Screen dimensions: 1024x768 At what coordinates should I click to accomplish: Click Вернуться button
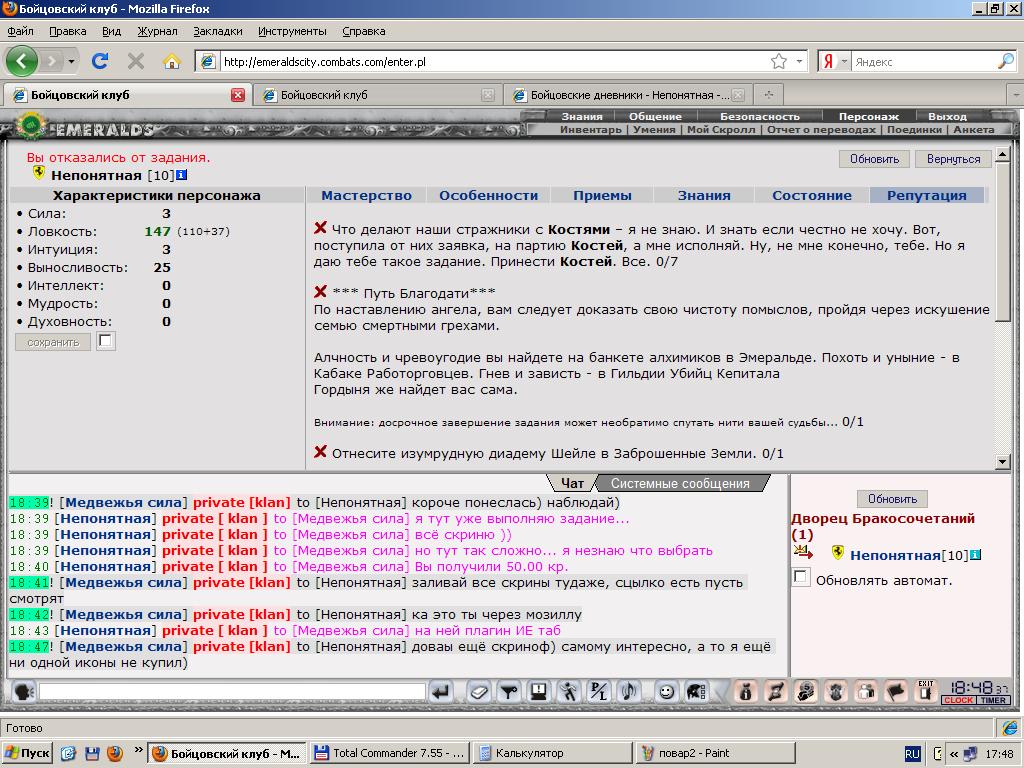(x=953, y=159)
